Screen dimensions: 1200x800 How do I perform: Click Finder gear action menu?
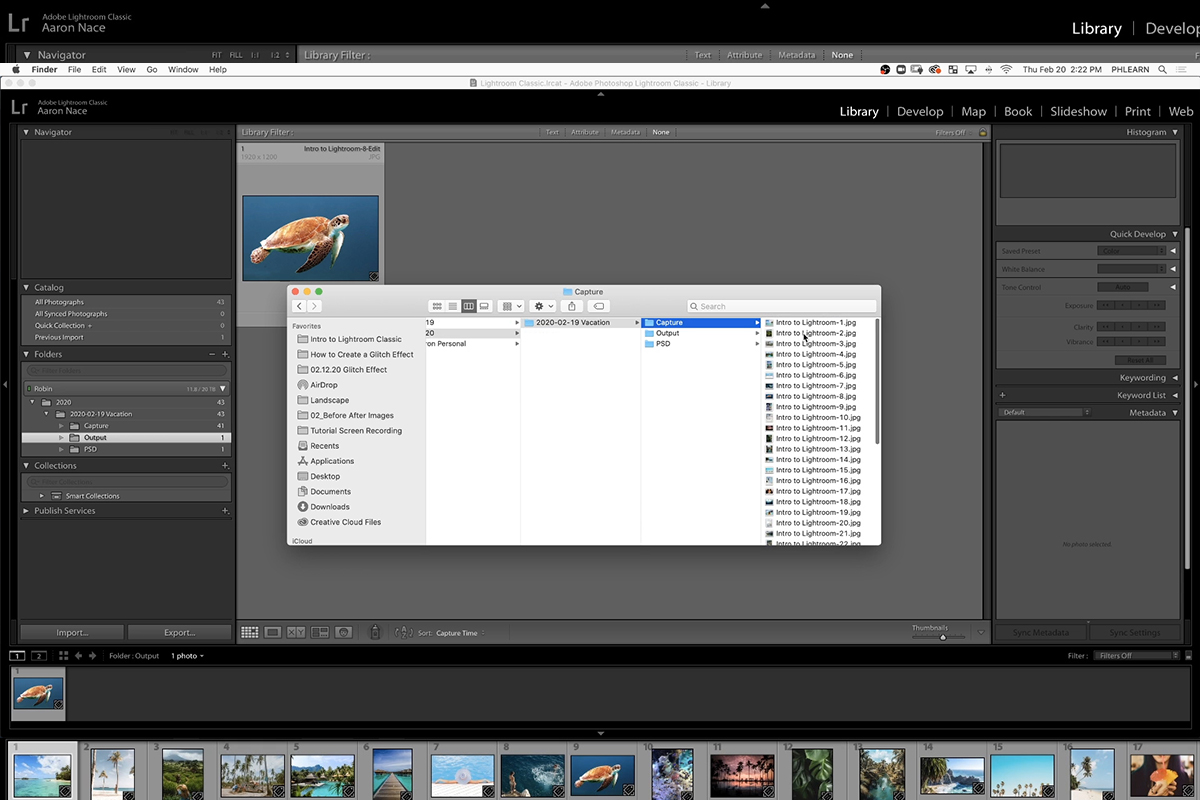click(x=543, y=306)
